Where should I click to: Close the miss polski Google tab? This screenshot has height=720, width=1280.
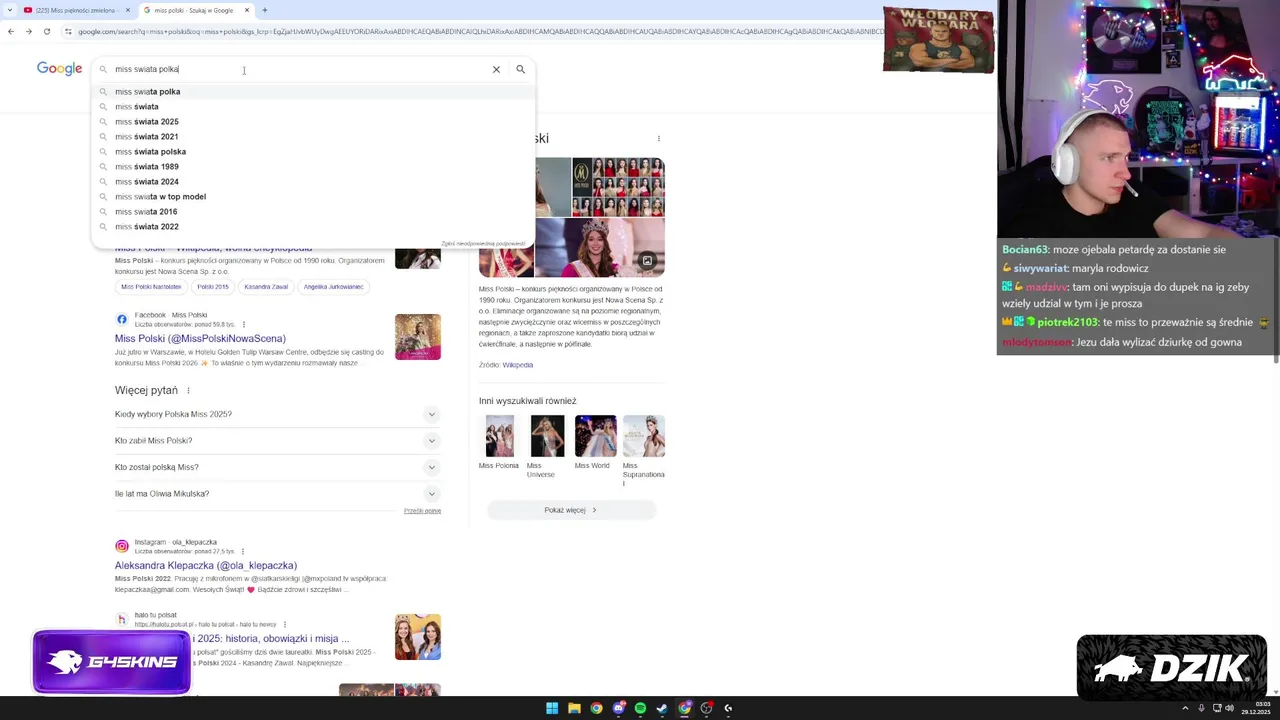point(247,10)
